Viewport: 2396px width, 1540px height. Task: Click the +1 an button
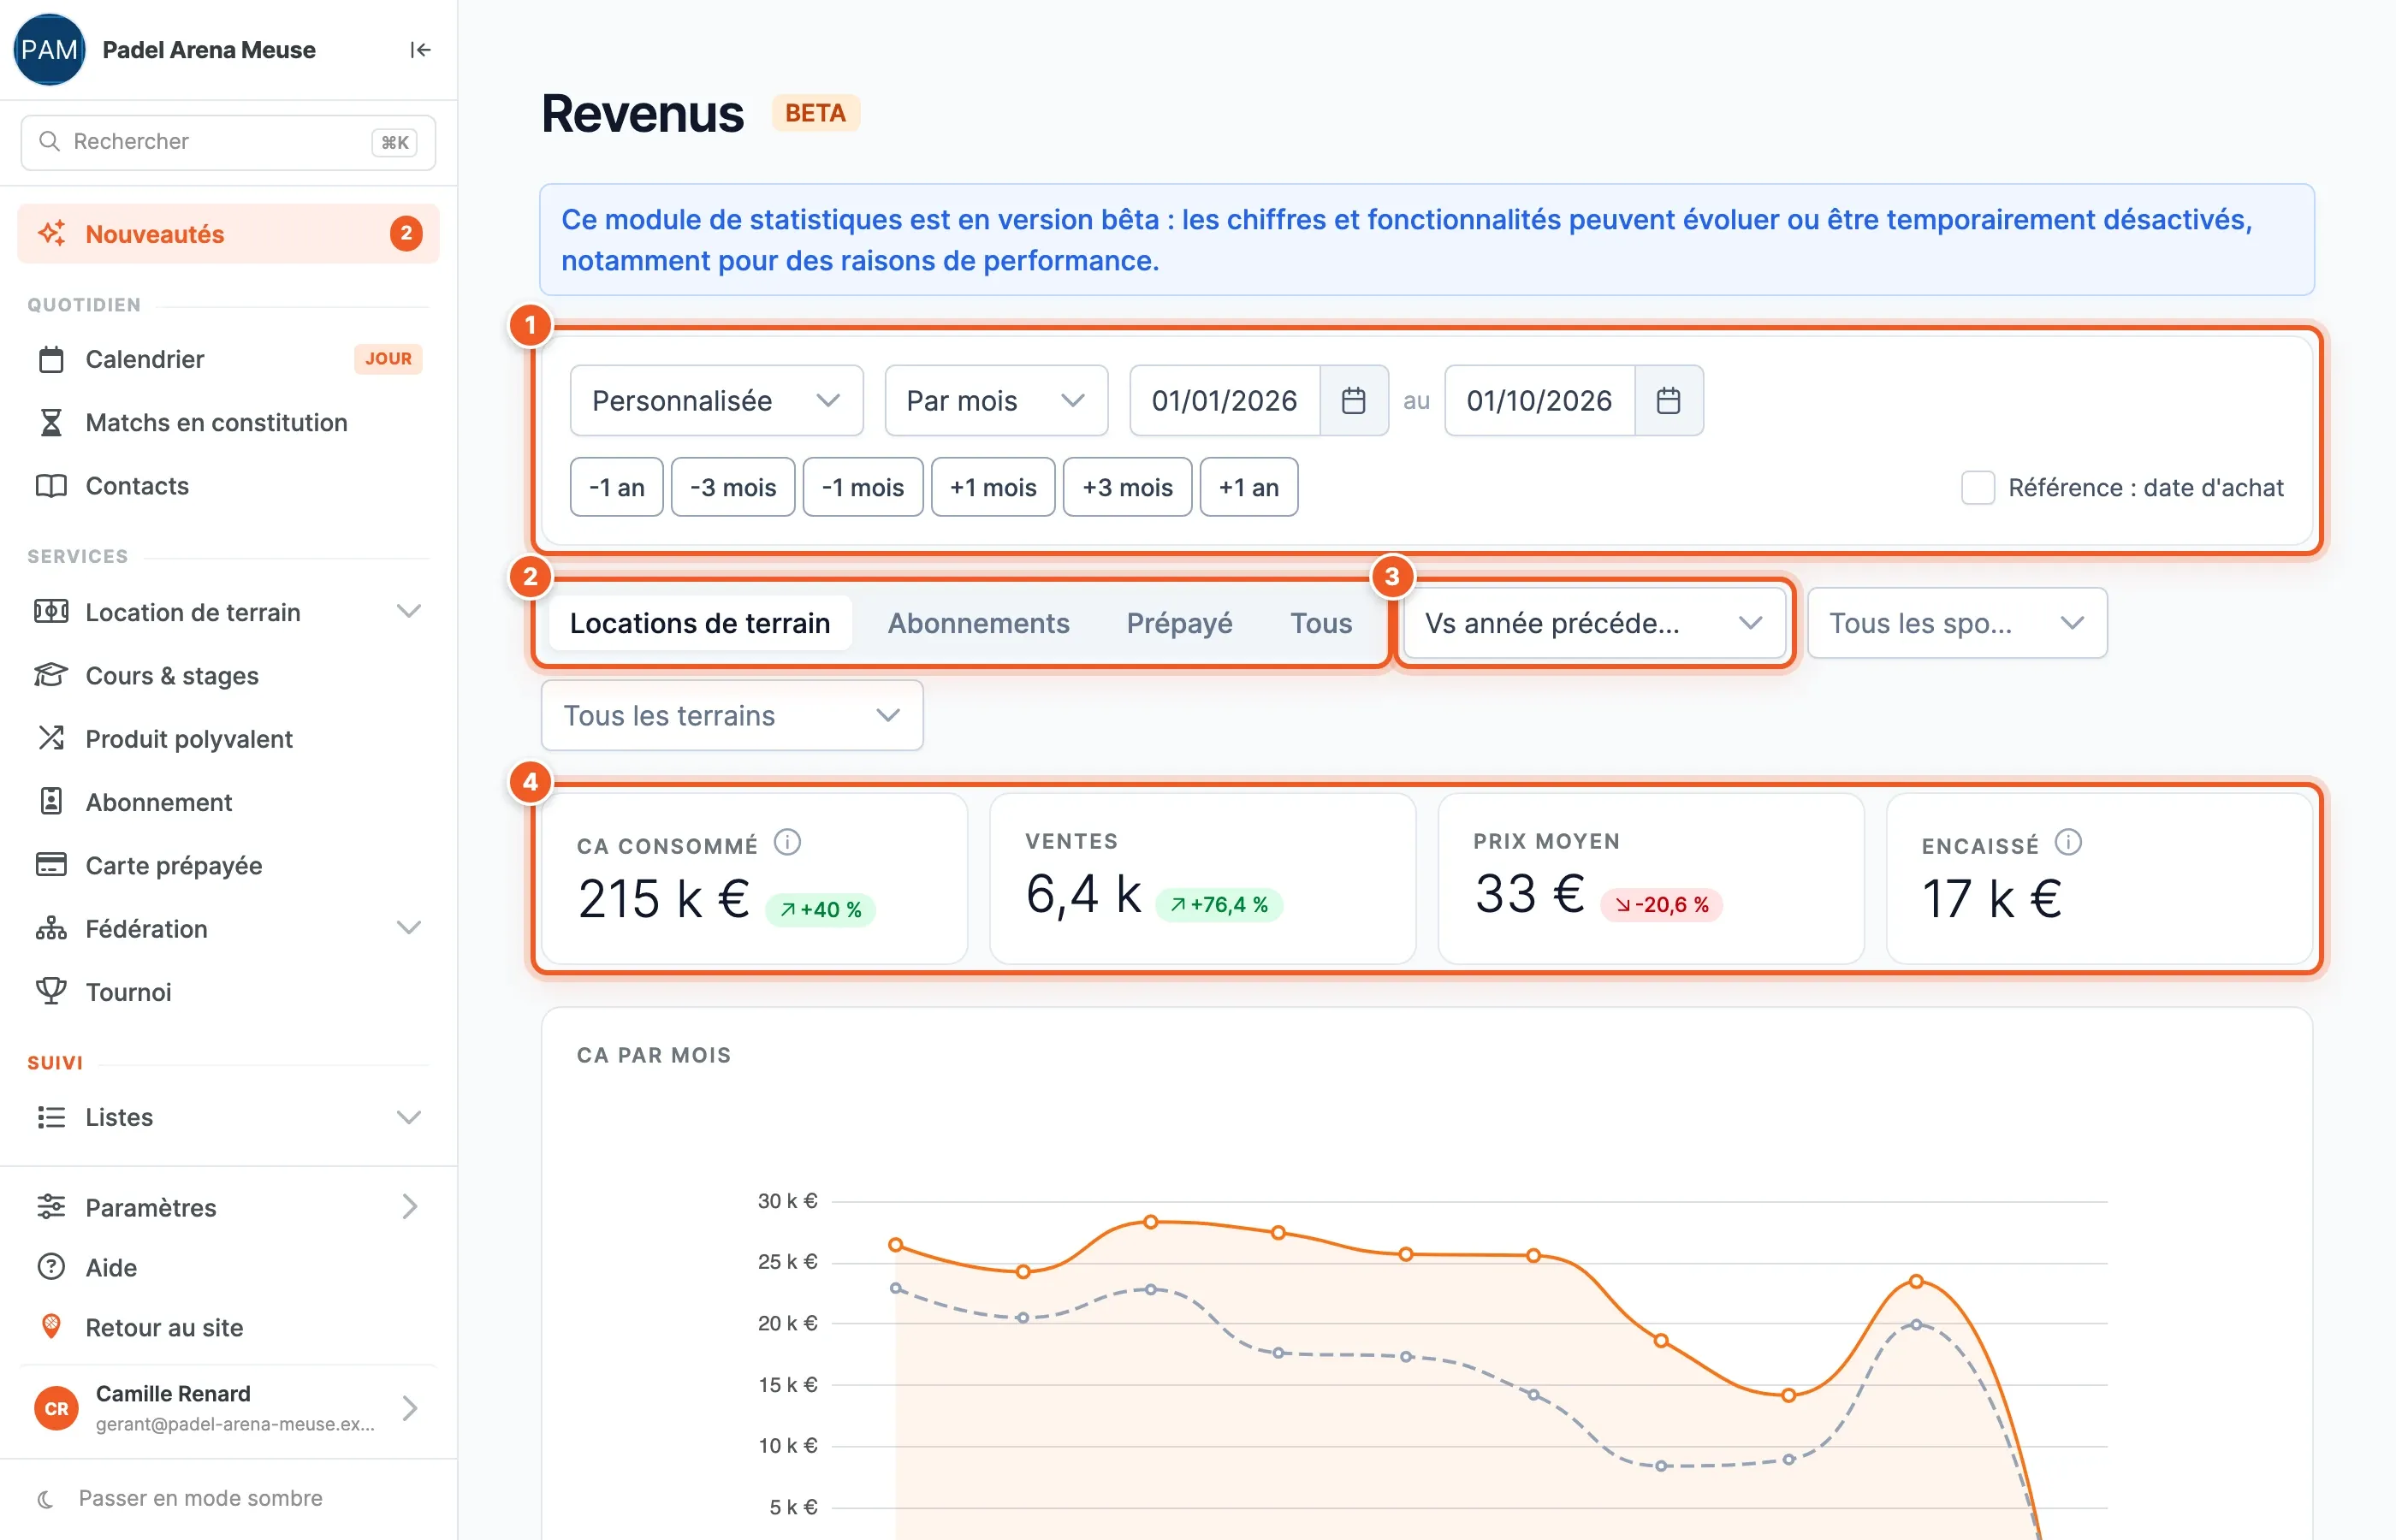pos(1249,487)
